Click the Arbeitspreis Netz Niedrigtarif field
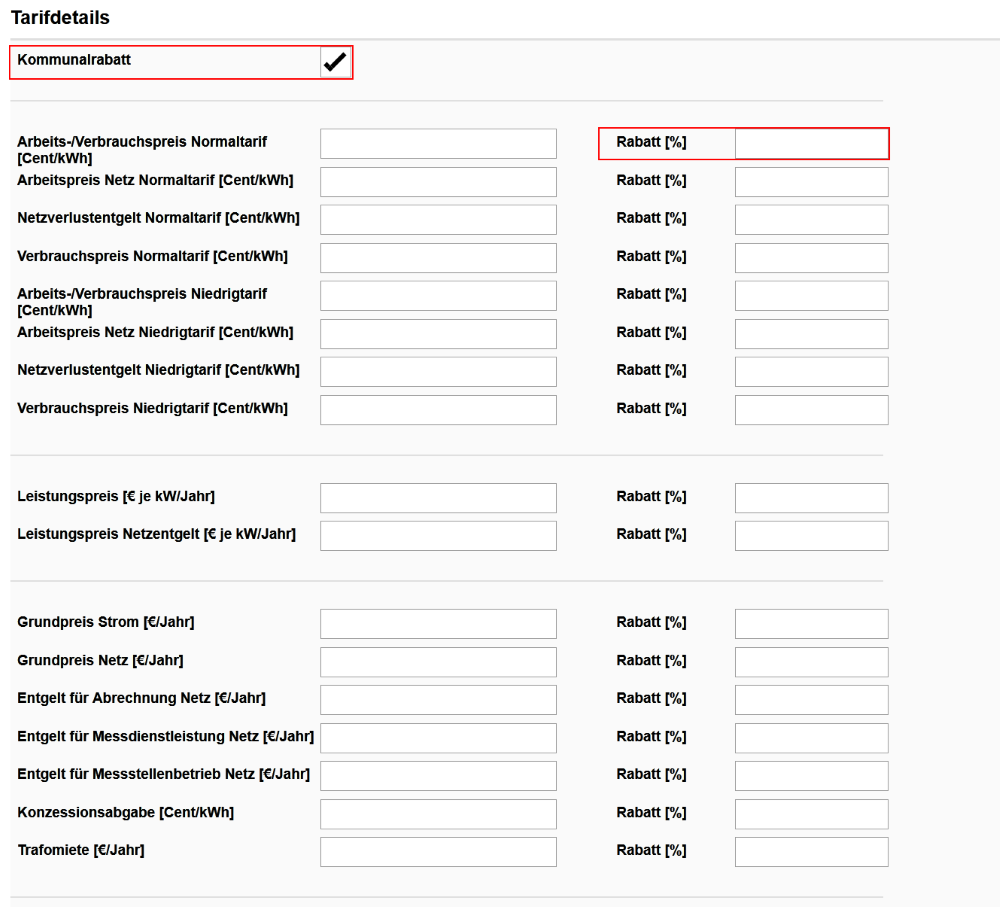Screen dimensions: 1000x907 click(x=438, y=334)
